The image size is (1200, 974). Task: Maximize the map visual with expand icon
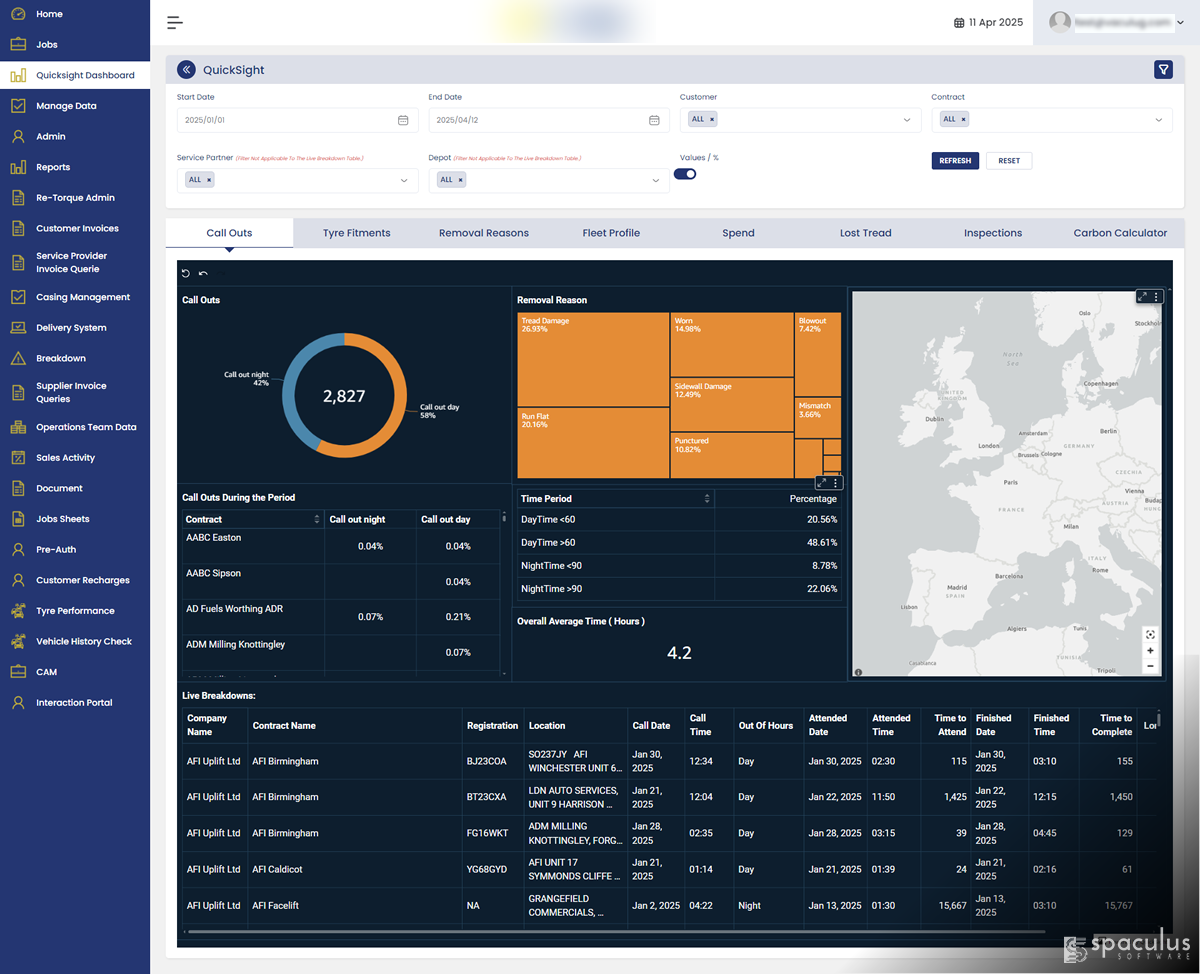point(1143,297)
